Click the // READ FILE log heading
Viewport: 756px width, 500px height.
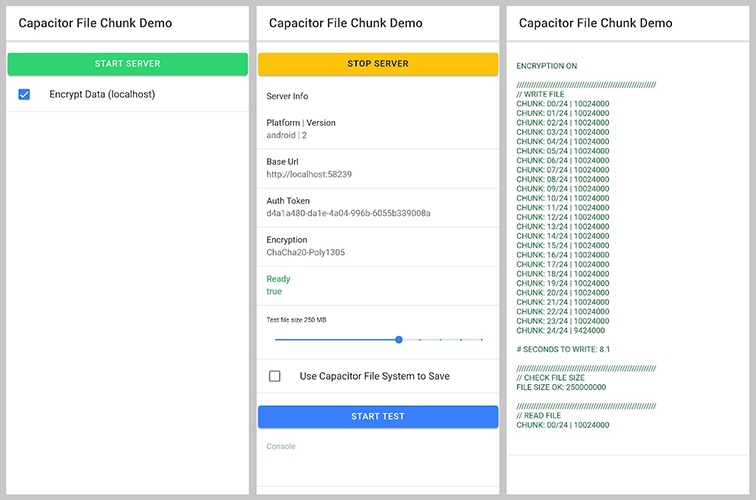[x=539, y=416]
